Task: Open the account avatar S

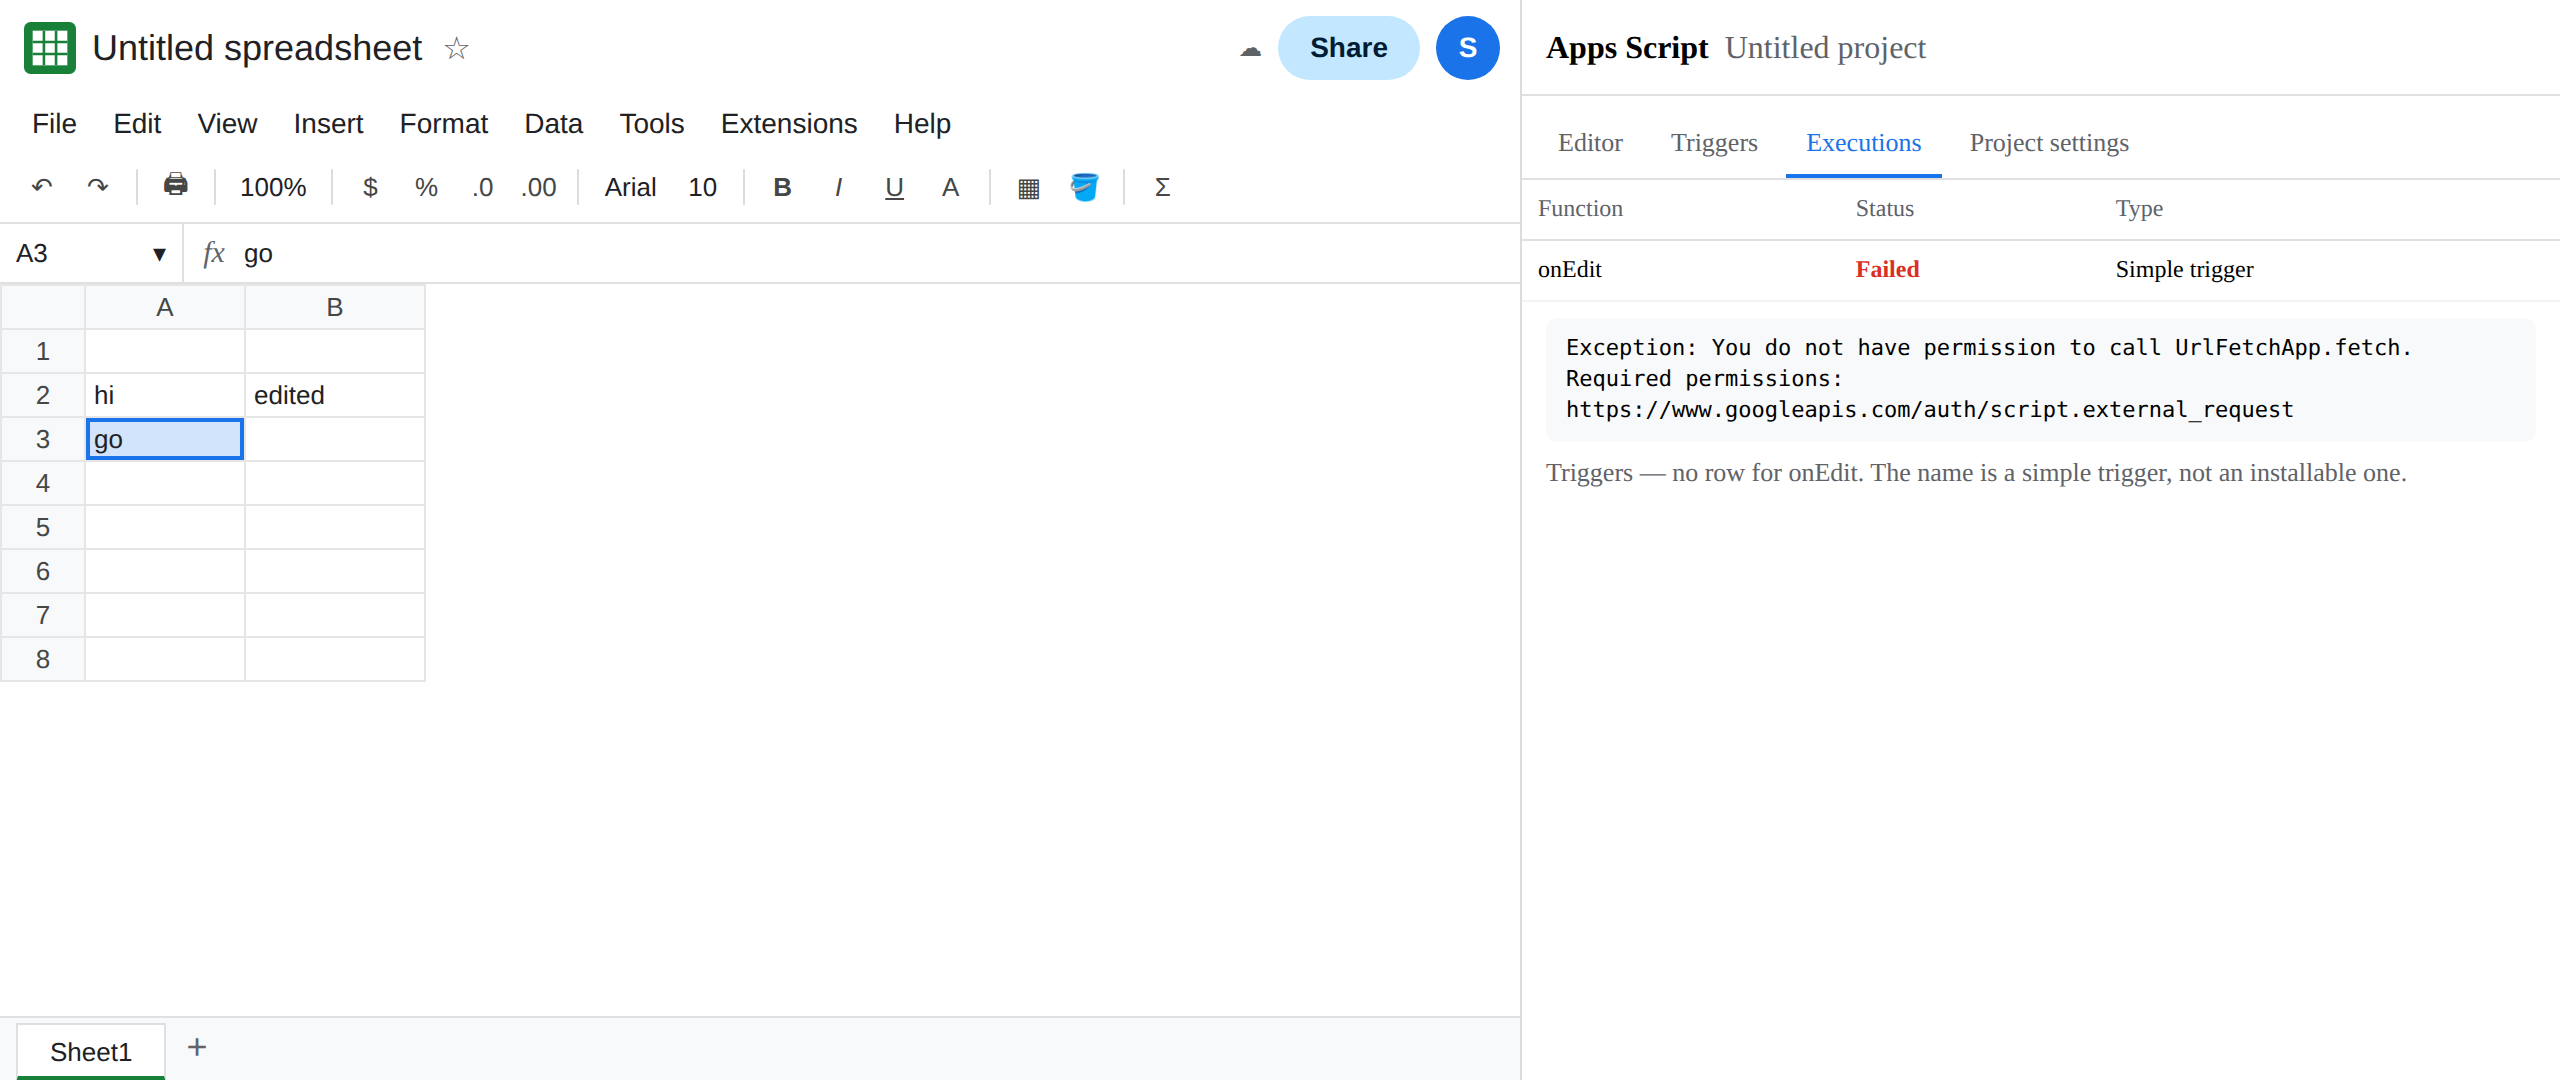Action: coord(1467,48)
